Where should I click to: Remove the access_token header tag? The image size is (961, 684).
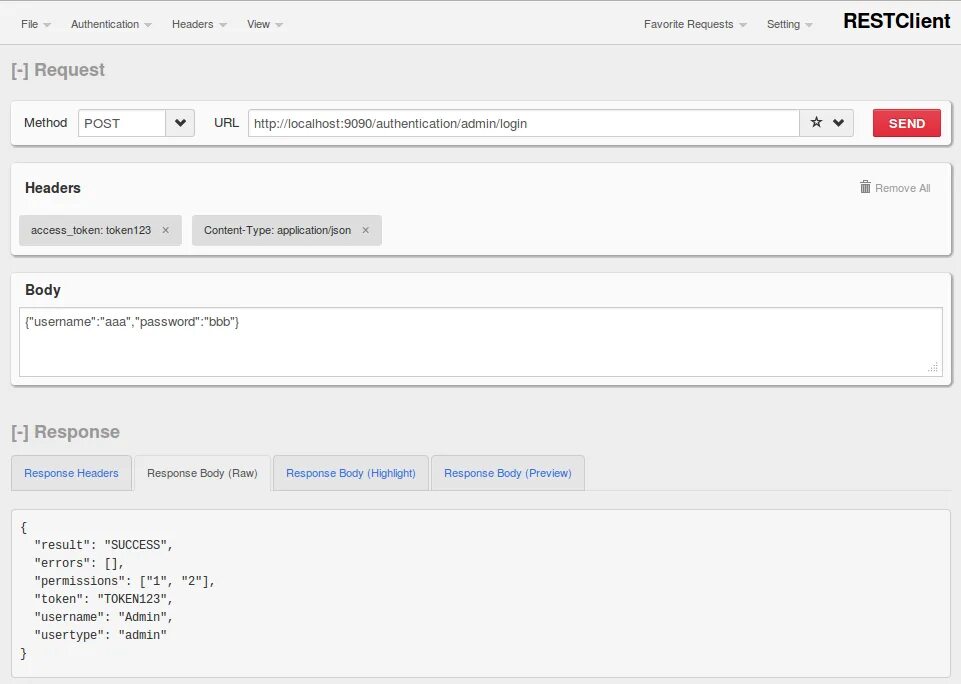[166, 230]
